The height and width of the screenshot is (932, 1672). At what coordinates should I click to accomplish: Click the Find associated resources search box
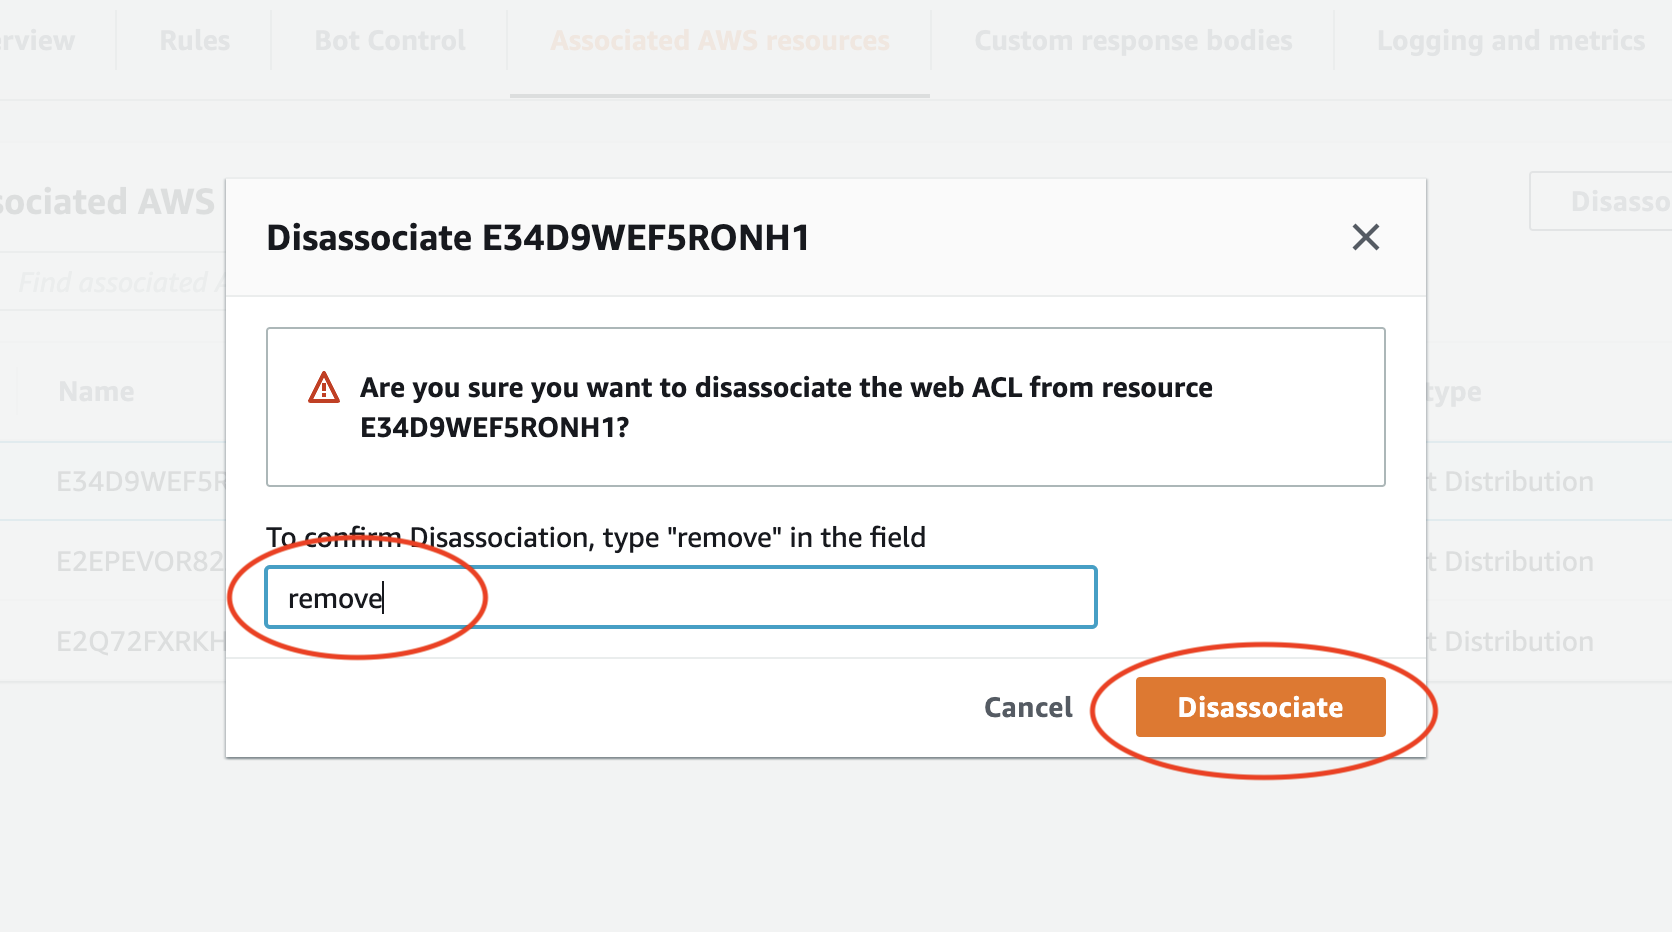pyautogui.click(x=113, y=283)
